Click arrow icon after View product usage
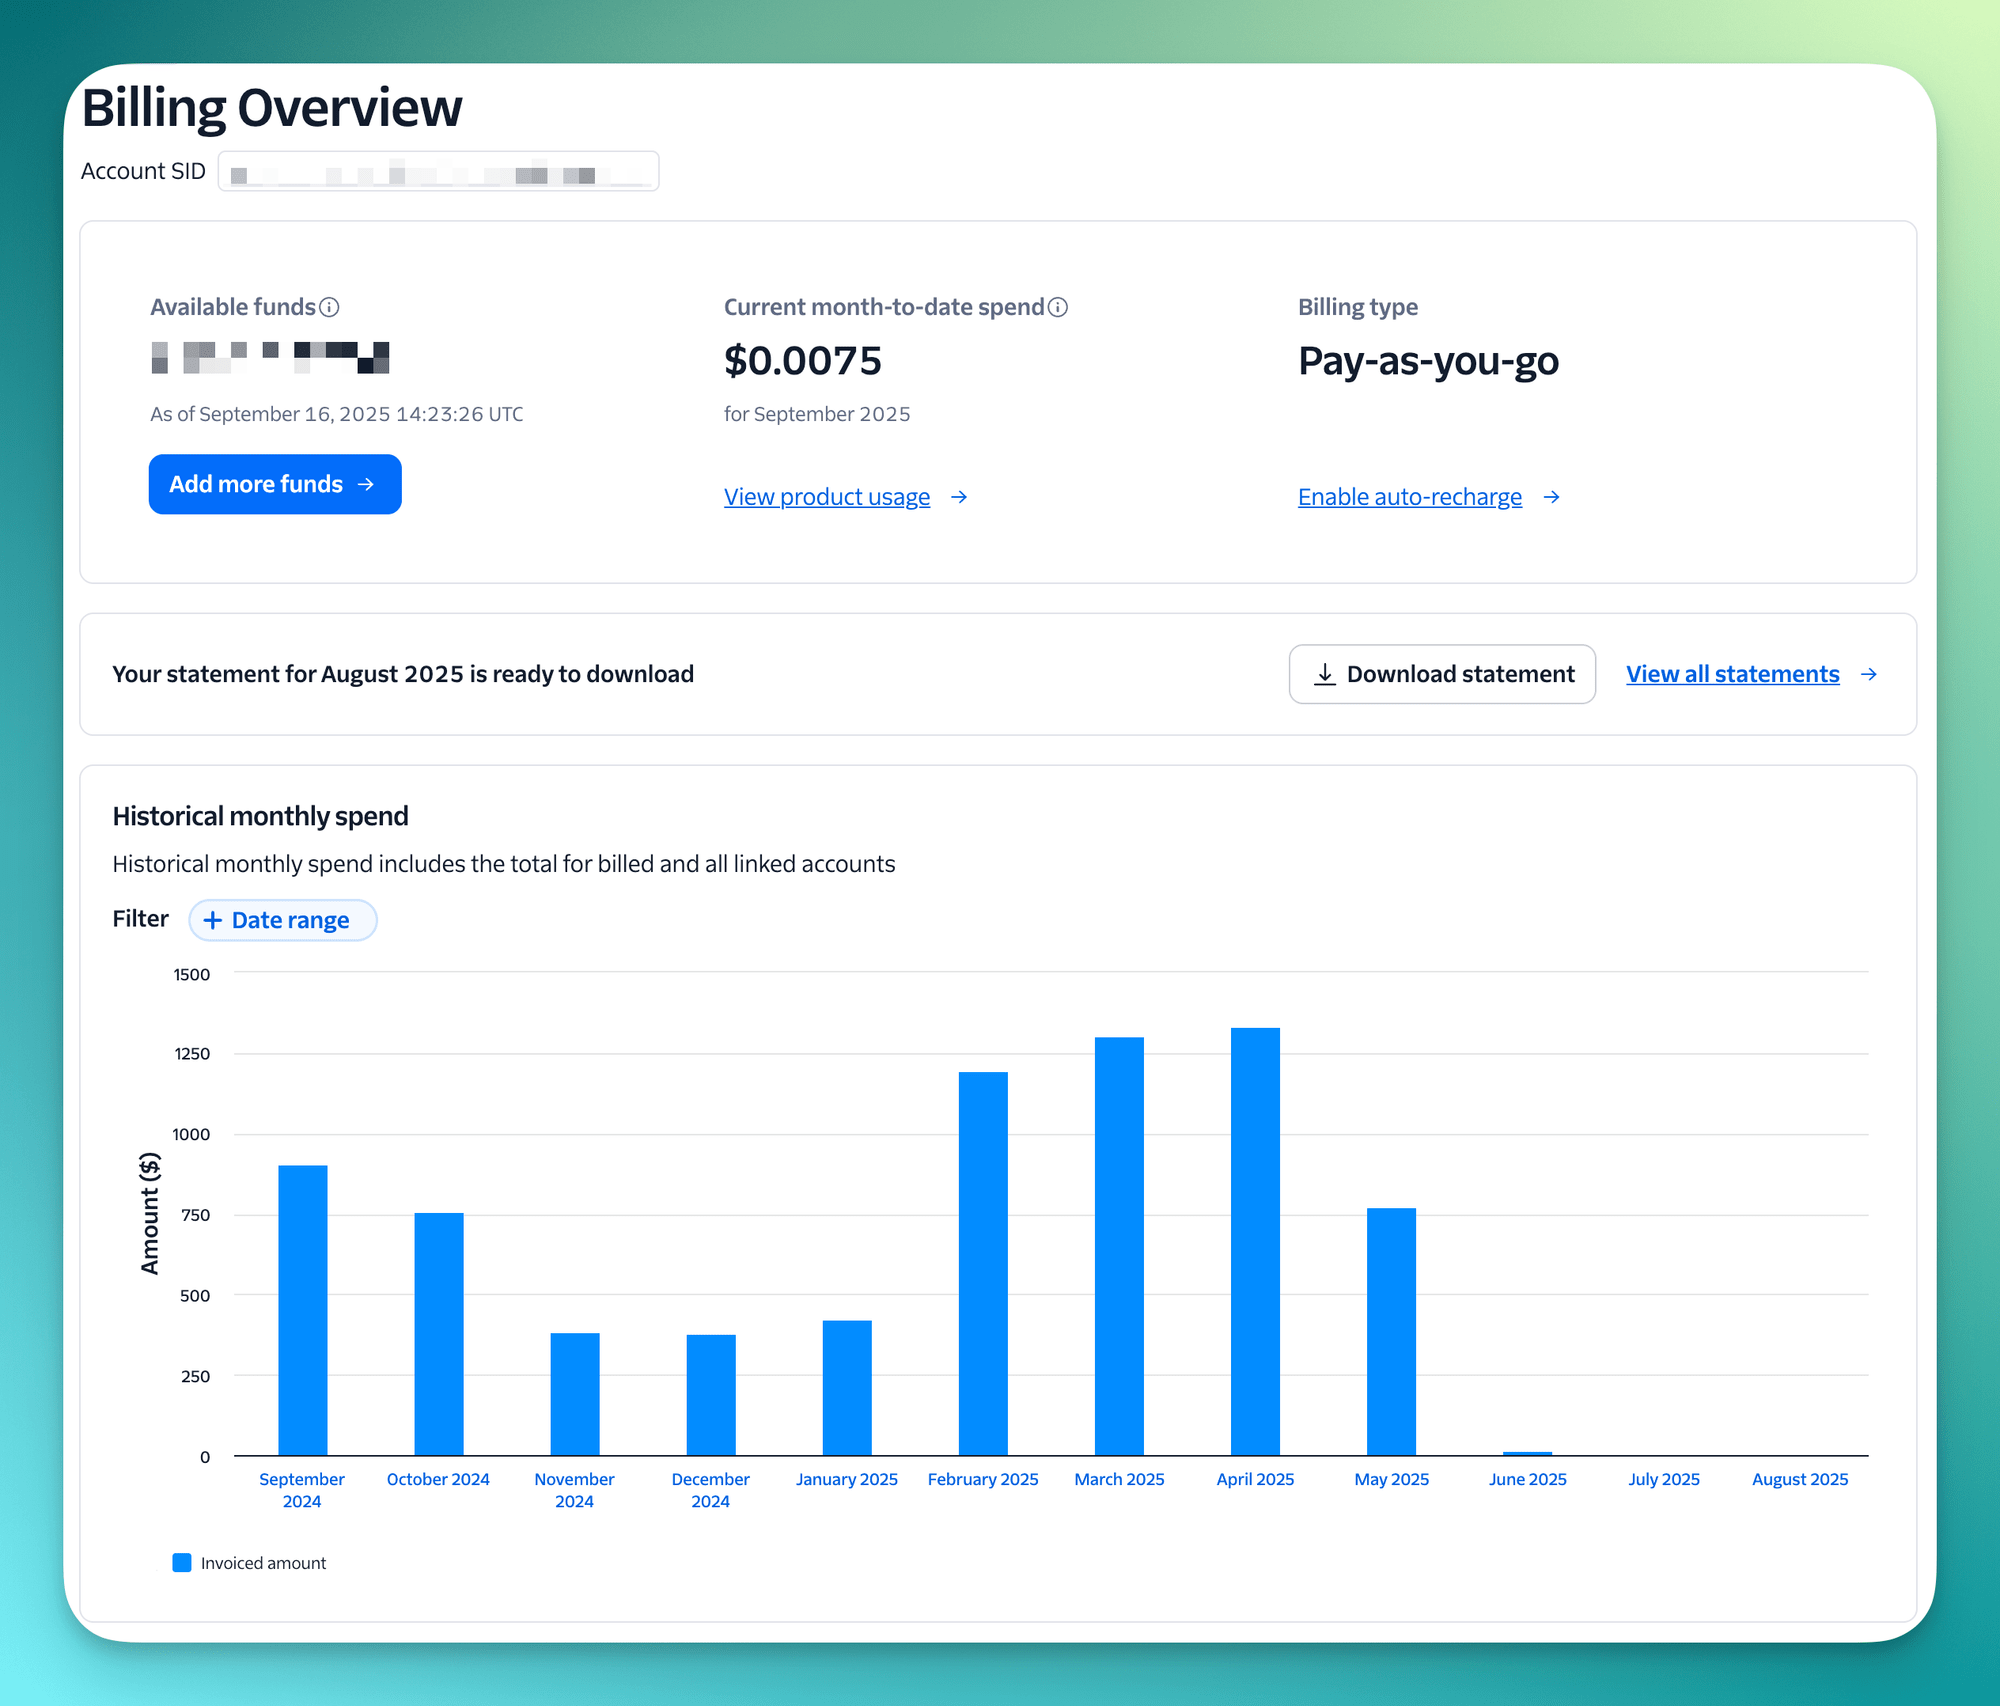Screen dimensions: 2000x1706 (x=959, y=497)
